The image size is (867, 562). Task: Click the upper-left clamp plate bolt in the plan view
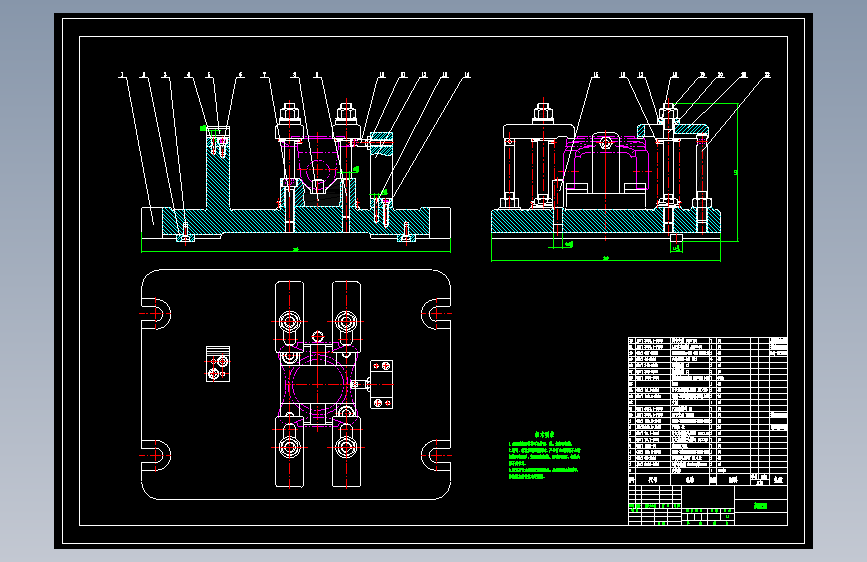[290, 321]
